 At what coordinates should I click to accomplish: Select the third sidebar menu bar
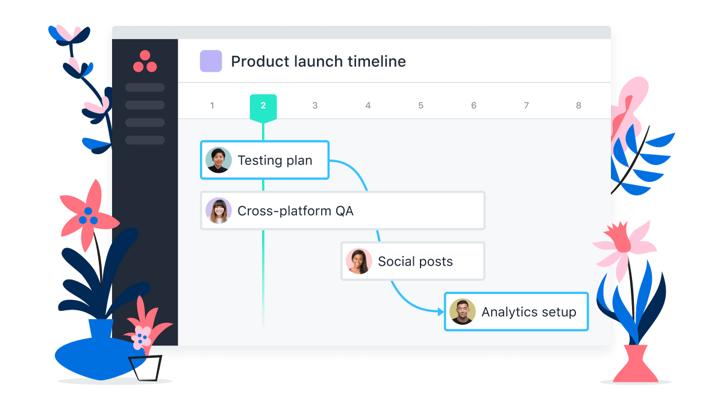click(x=145, y=122)
